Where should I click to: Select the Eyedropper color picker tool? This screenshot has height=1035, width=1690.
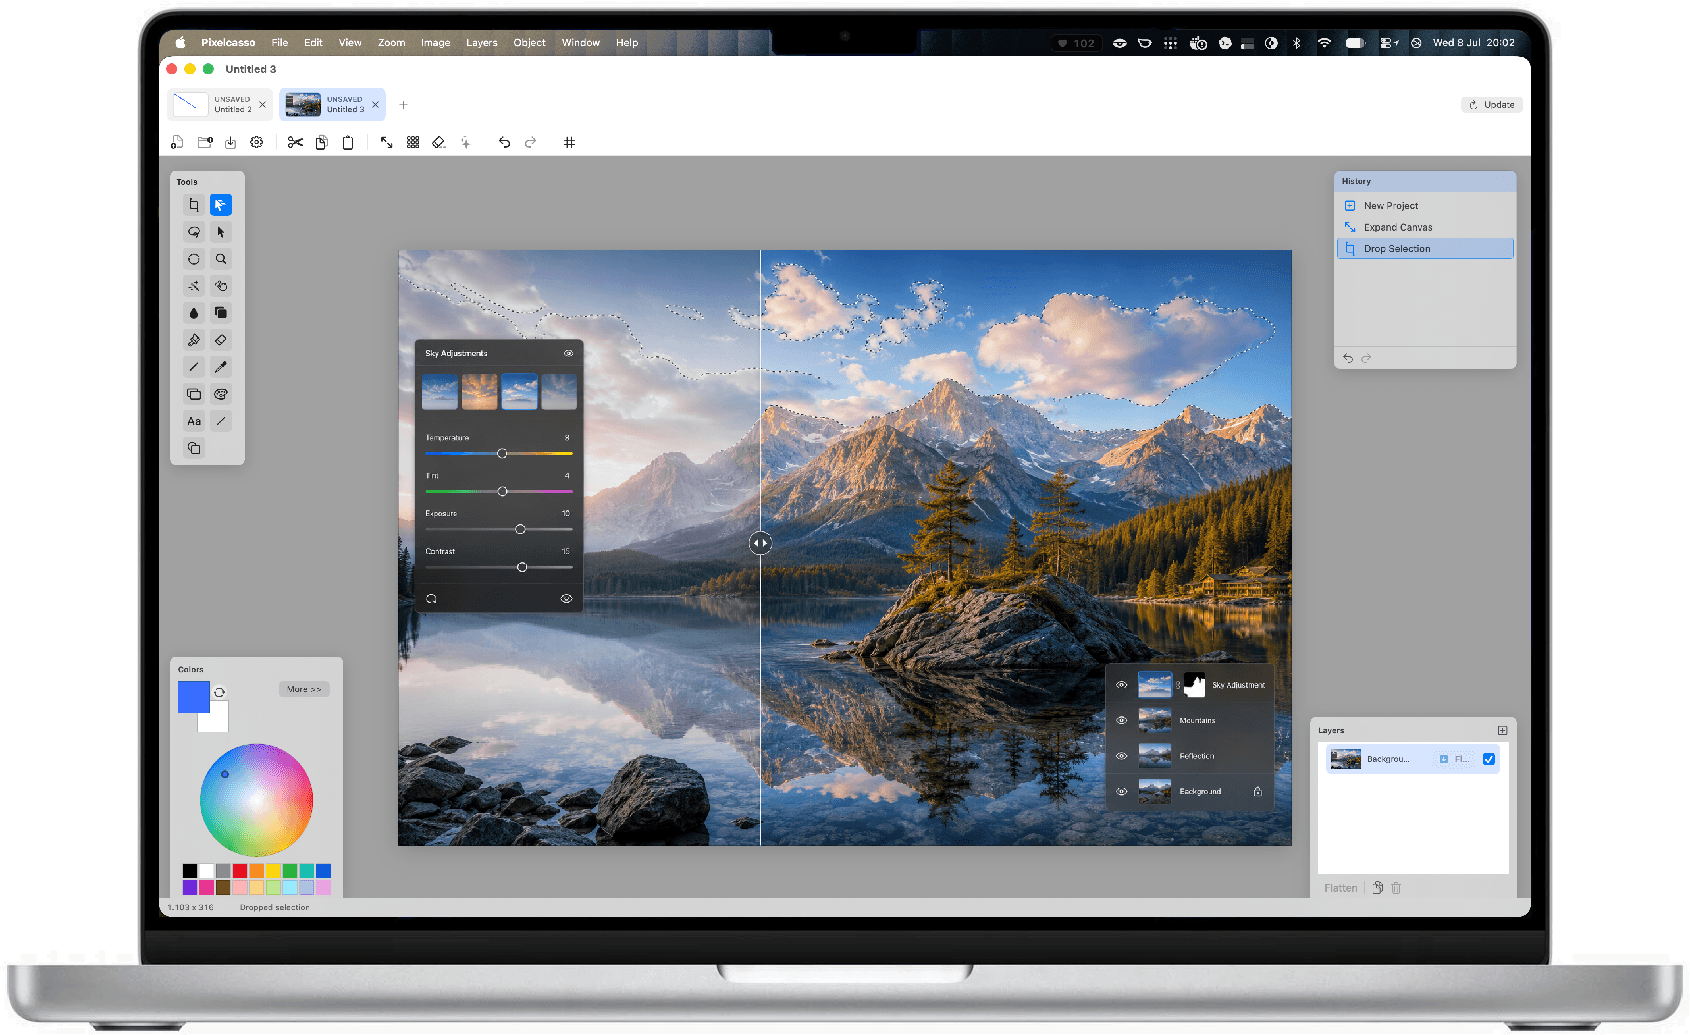pyautogui.click(x=221, y=367)
